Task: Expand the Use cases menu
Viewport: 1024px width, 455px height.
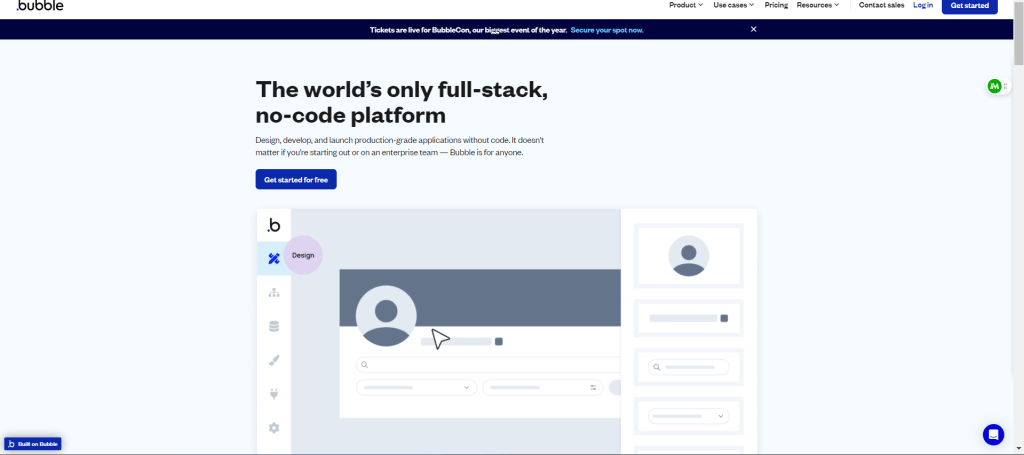Action: coord(733,5)
